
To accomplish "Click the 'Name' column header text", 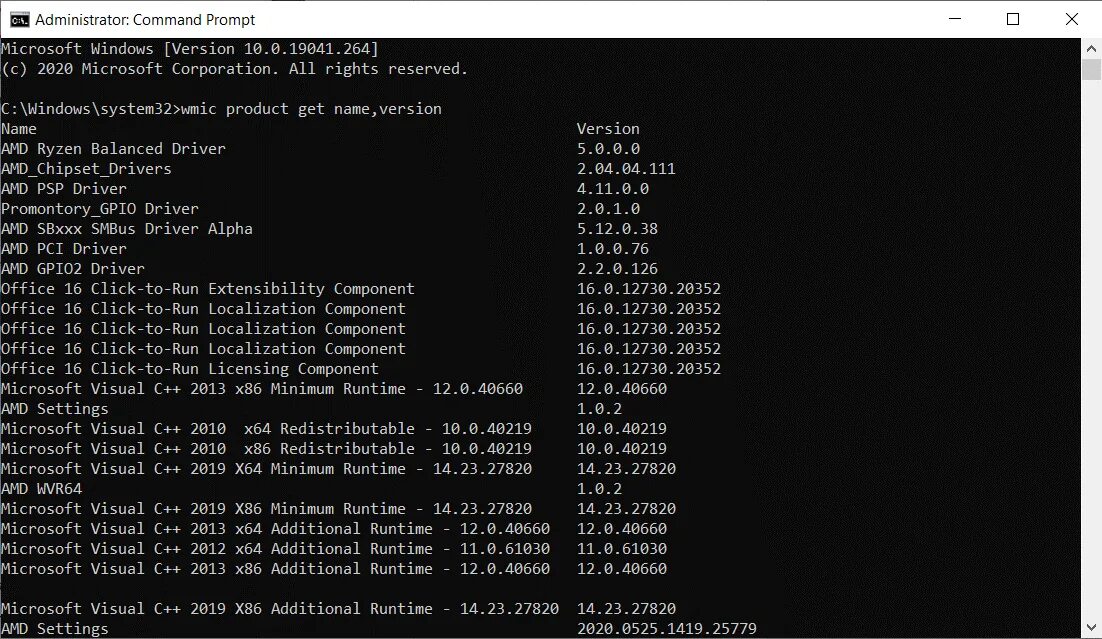I will [x=19, y=129].
